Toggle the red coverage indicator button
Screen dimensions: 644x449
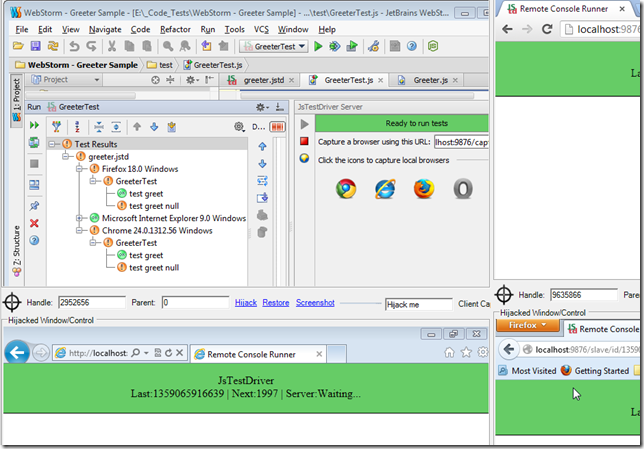[278, 127]
